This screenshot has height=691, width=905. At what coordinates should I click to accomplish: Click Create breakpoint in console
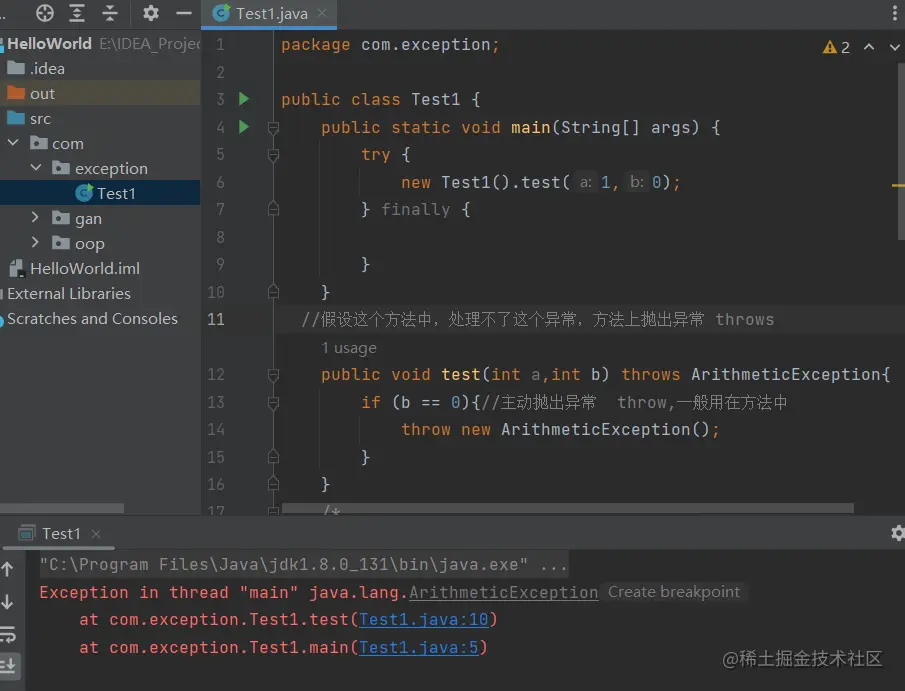coord(674,592)
